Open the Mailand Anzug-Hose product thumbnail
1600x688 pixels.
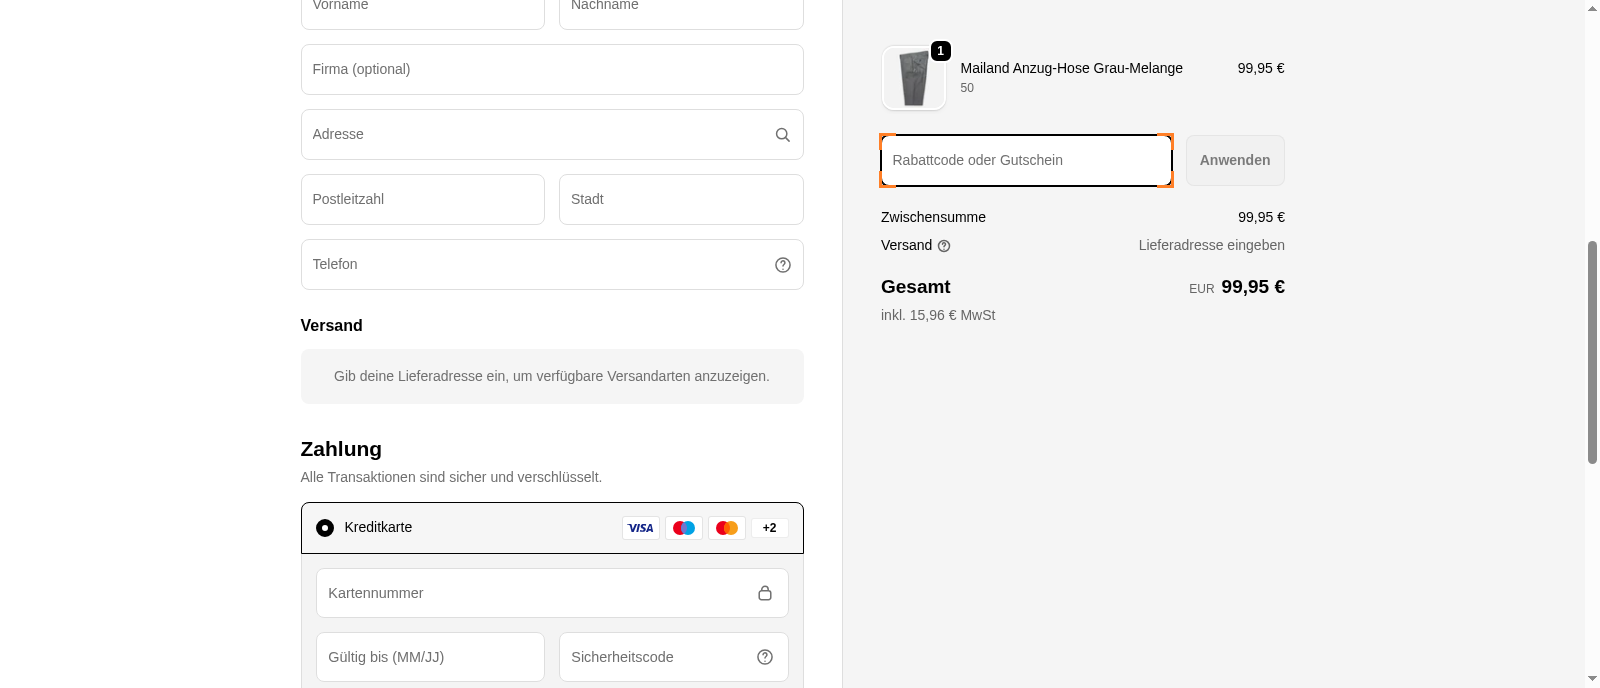tap(914, 78)
